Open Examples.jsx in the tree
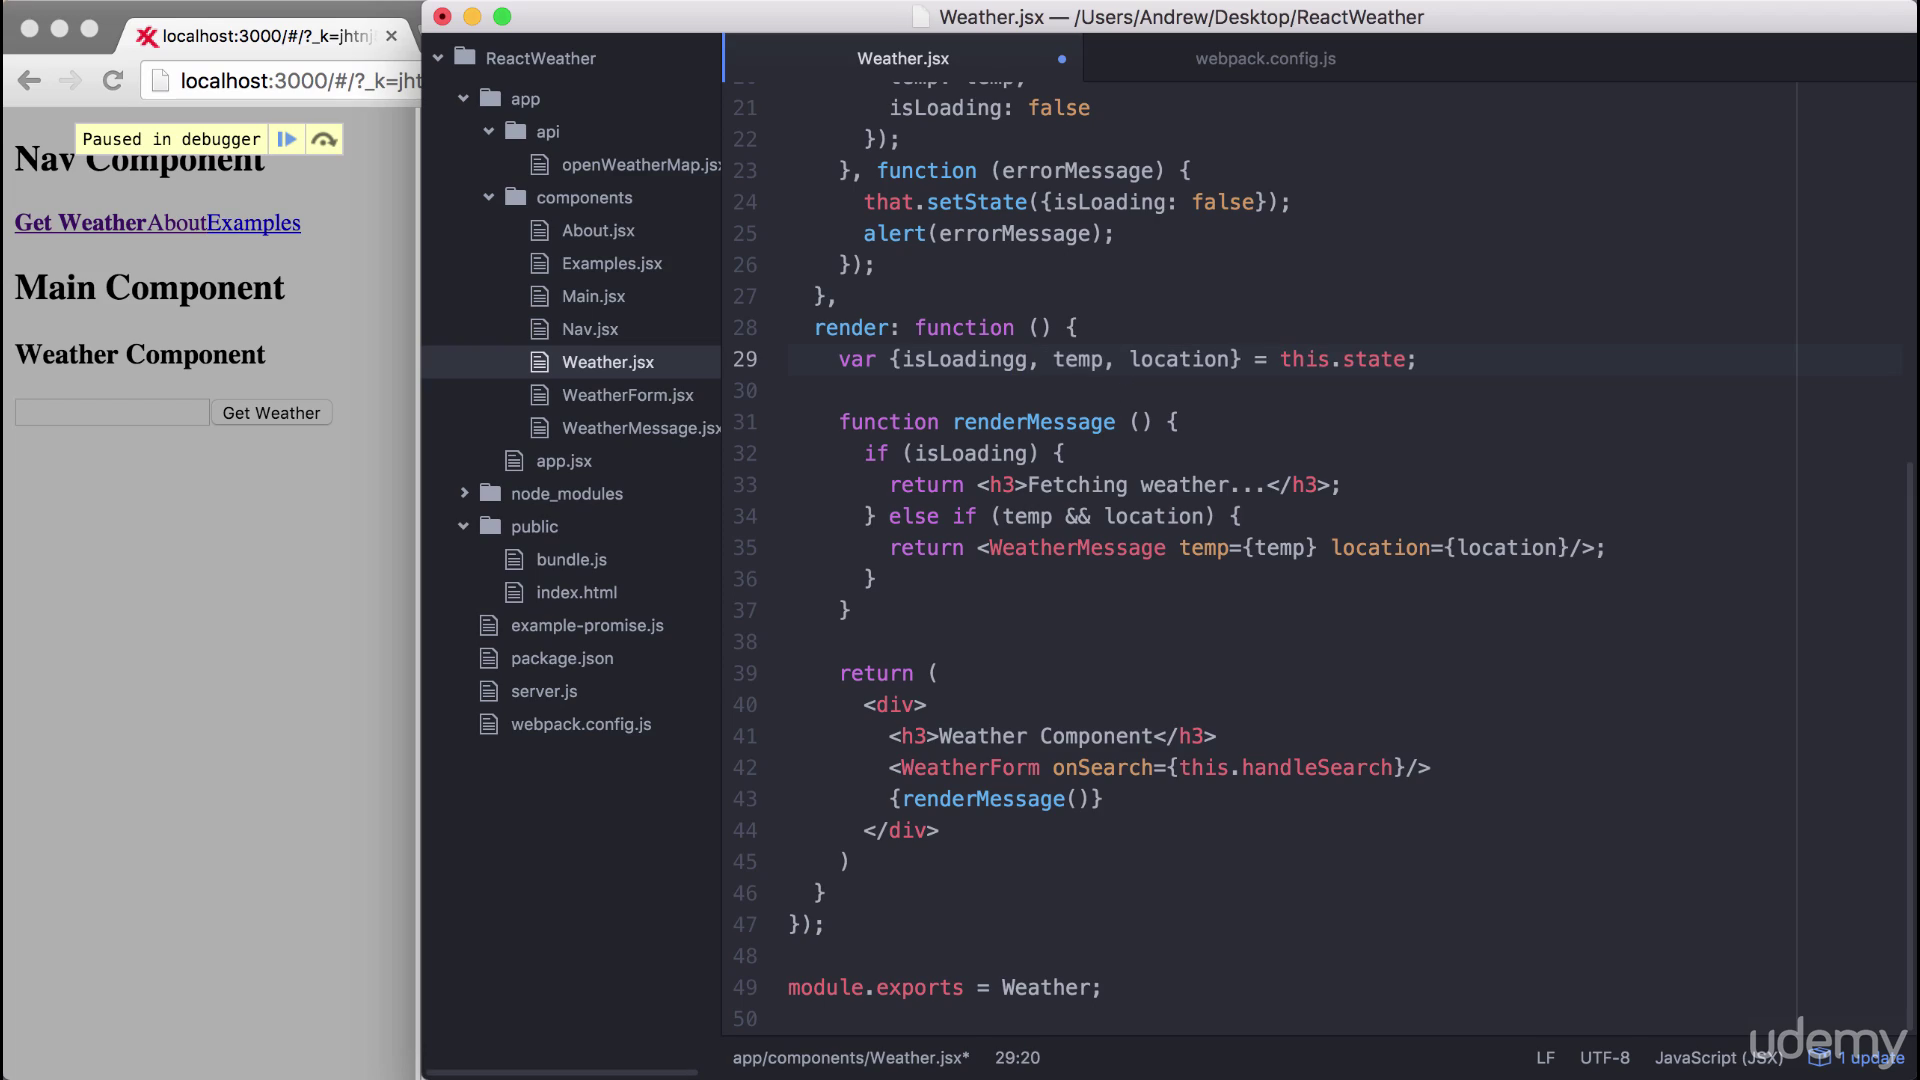 (x=612, y=264)
